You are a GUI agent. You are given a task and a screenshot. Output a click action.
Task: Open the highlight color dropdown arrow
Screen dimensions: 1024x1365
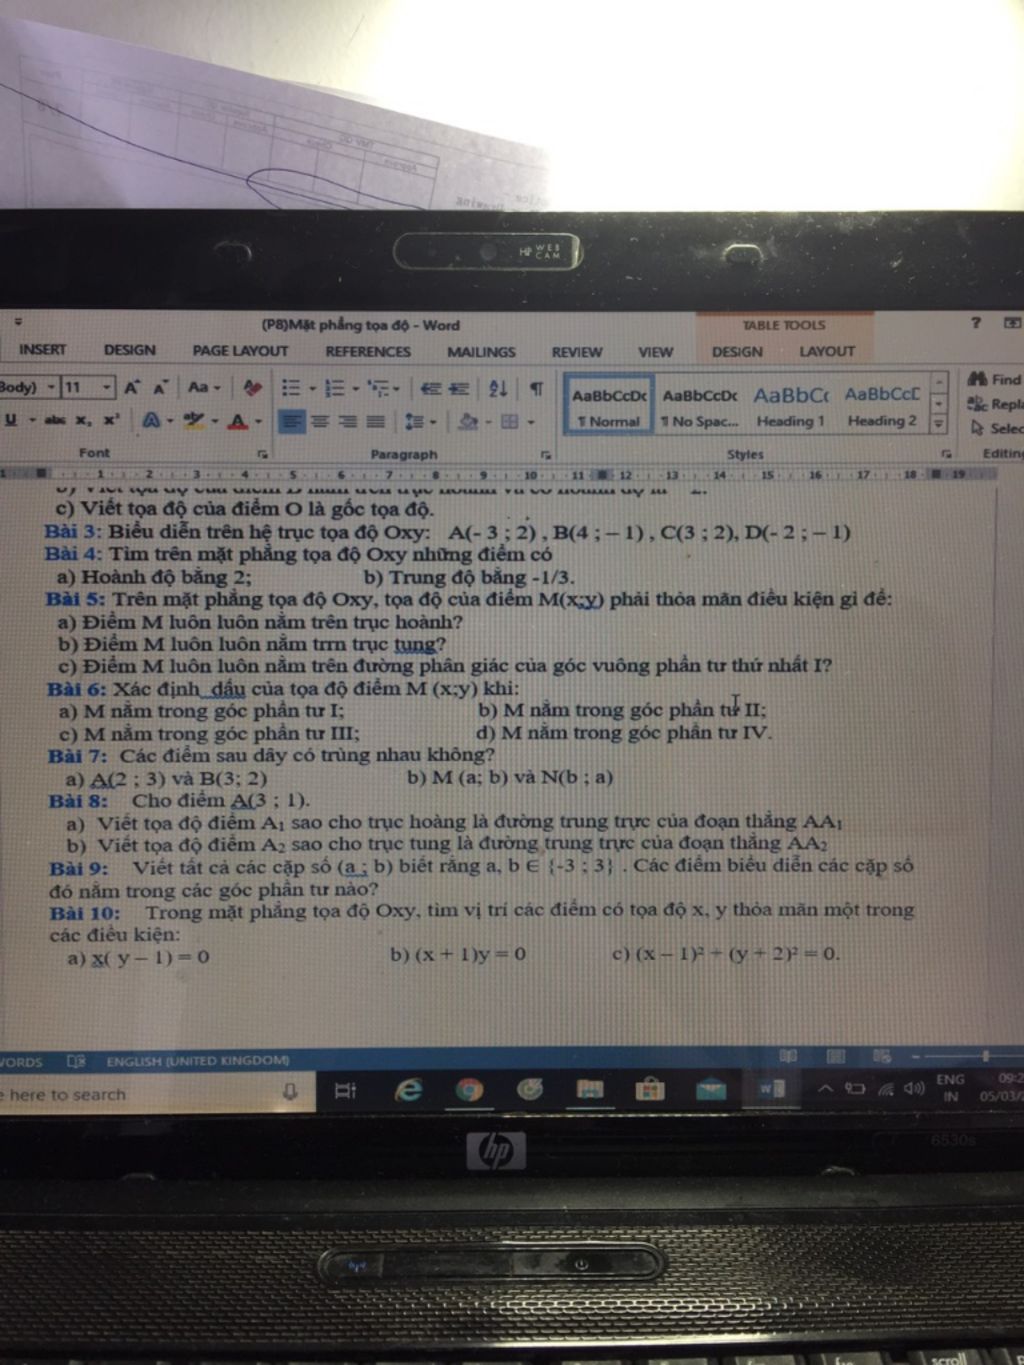click(214, 421)
